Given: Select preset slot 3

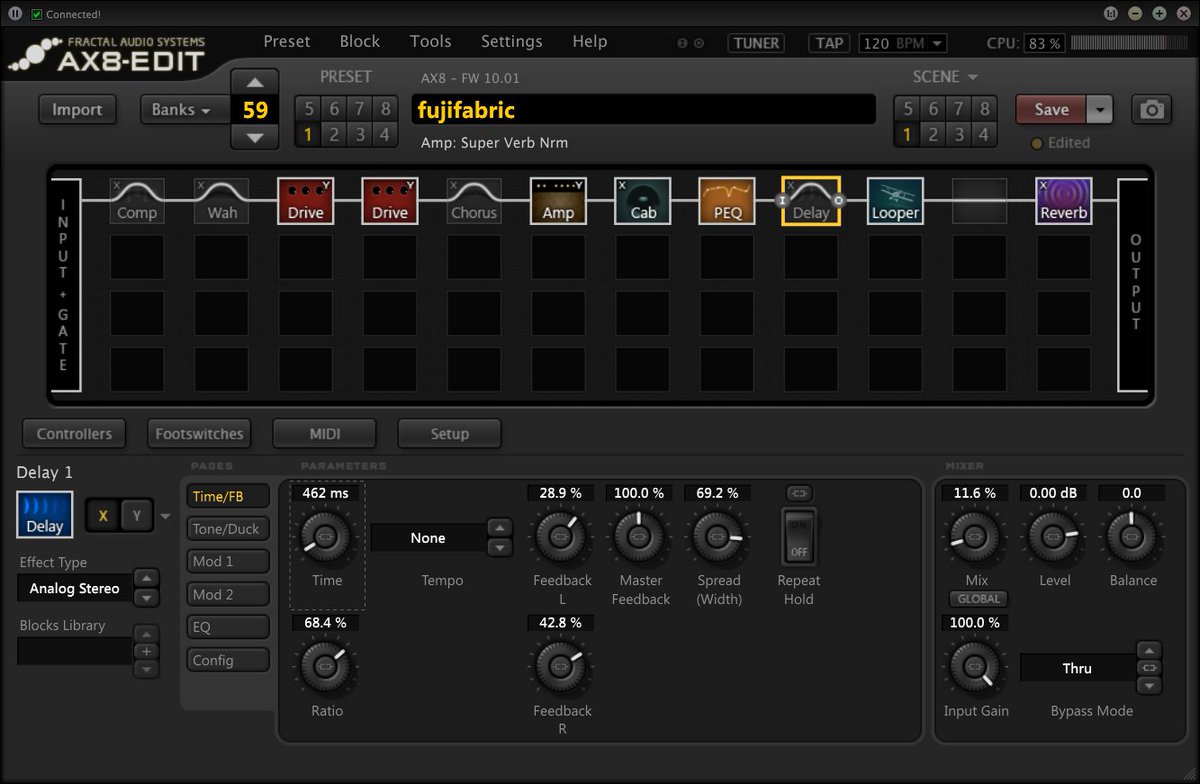Looking at the screenshot, I should point(359,134).
